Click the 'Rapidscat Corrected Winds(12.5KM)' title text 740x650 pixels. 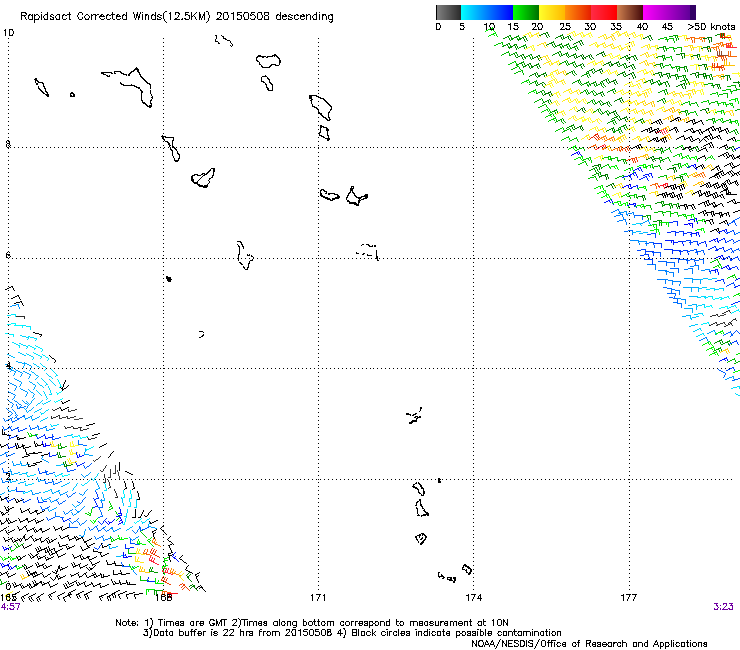[x=115, y=17]
